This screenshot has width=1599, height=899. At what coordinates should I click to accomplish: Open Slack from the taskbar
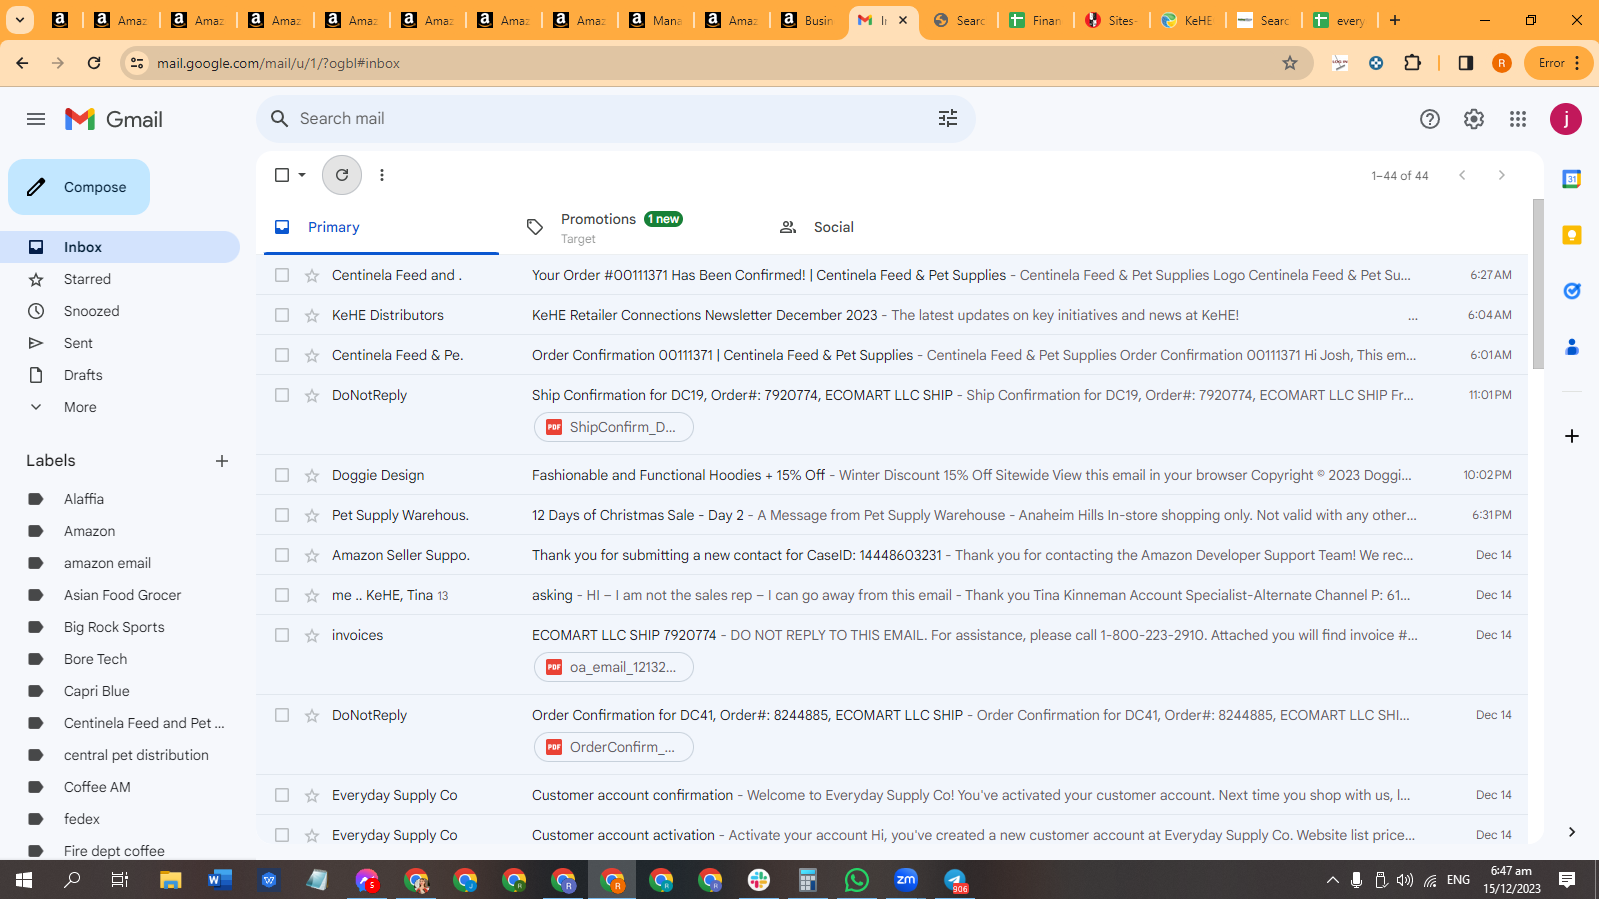point(759,880)
